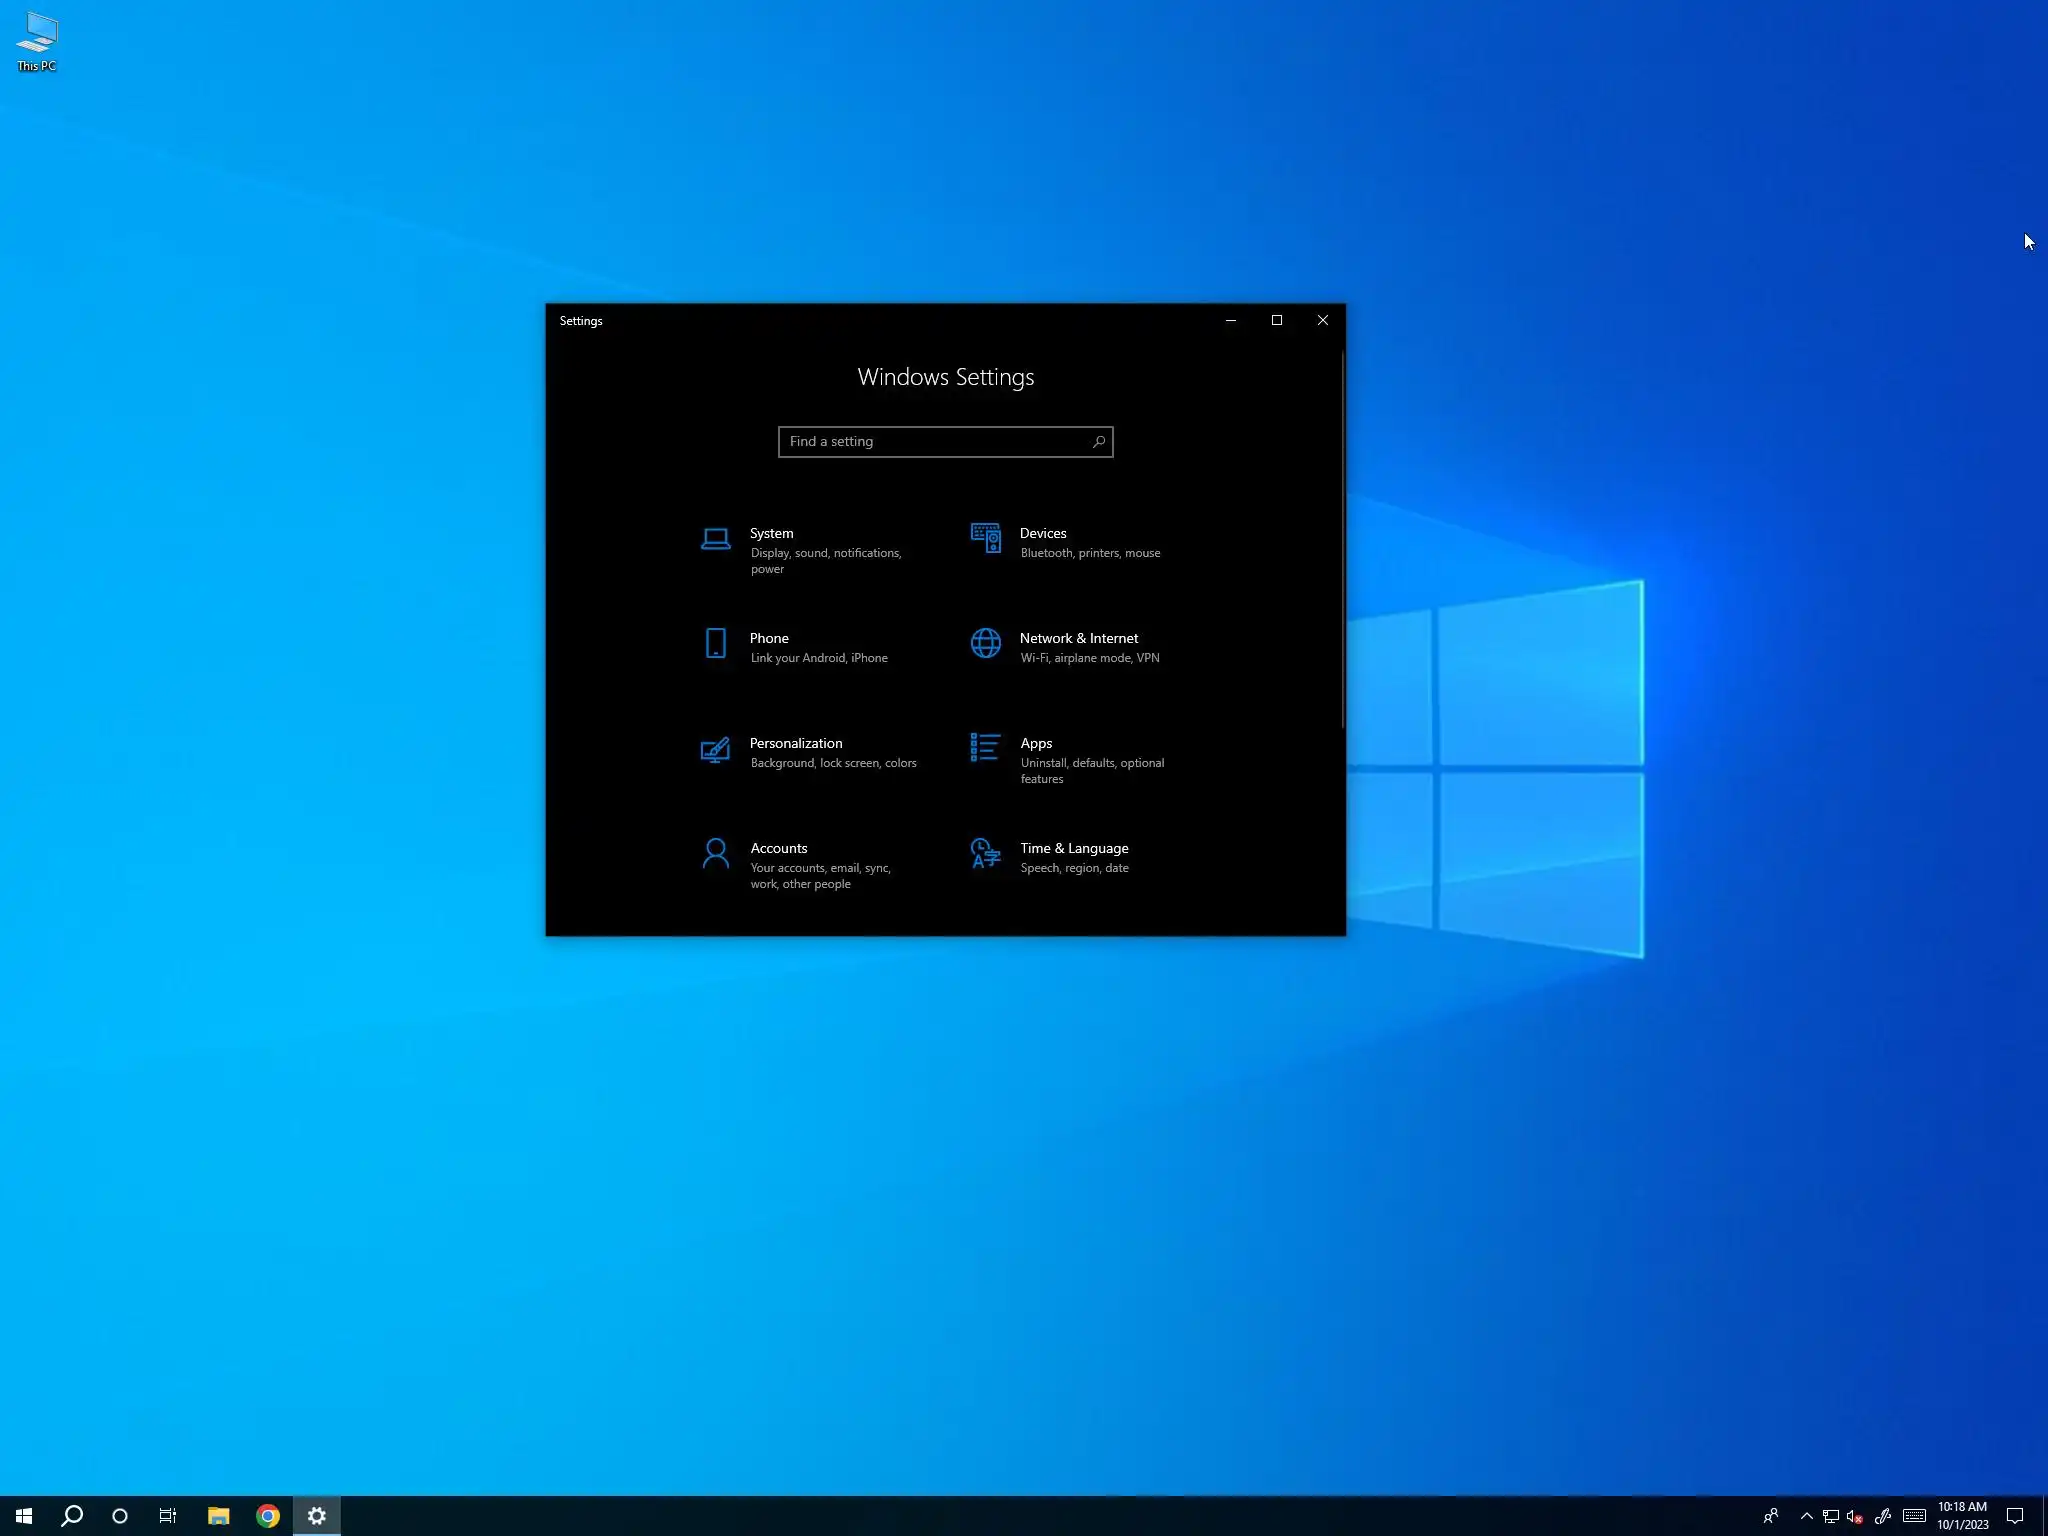The height and width of the screenshot is (1536, 2048).
Task: Open Task View on the taskbar
Action: pyautogui.click(x=168, y=1516)
